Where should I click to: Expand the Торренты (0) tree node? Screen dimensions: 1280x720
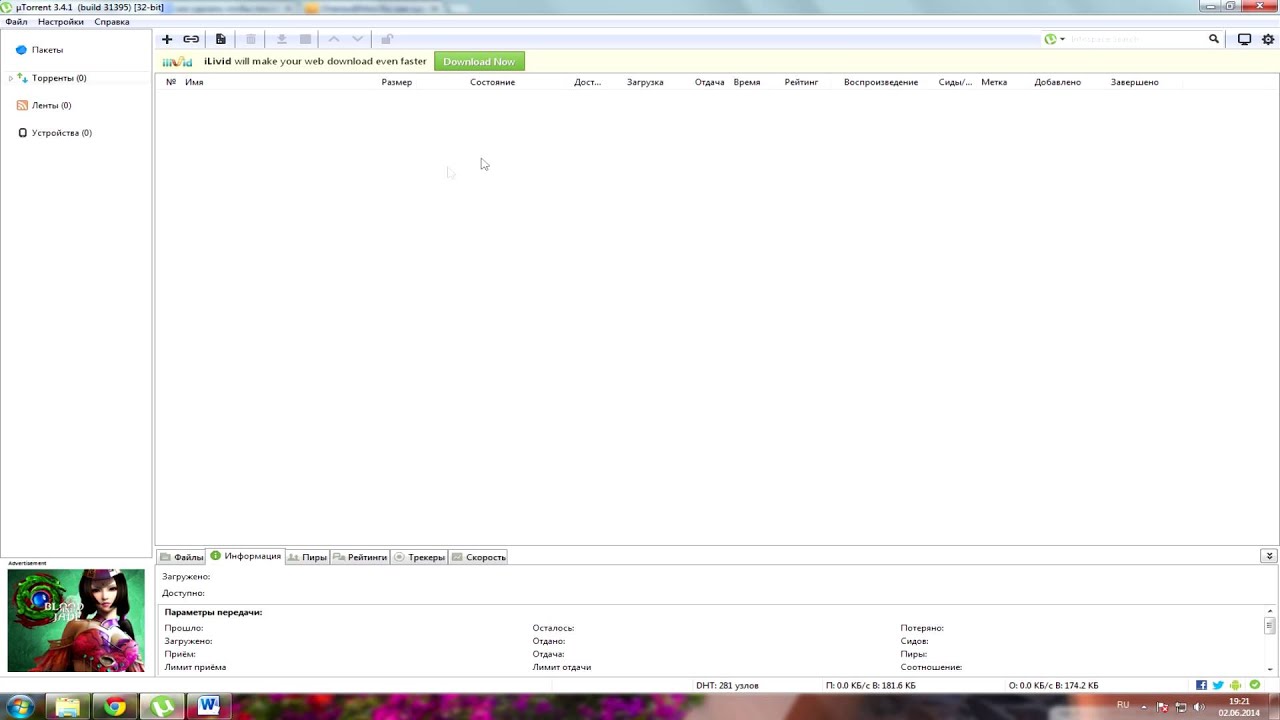[10, 78]
